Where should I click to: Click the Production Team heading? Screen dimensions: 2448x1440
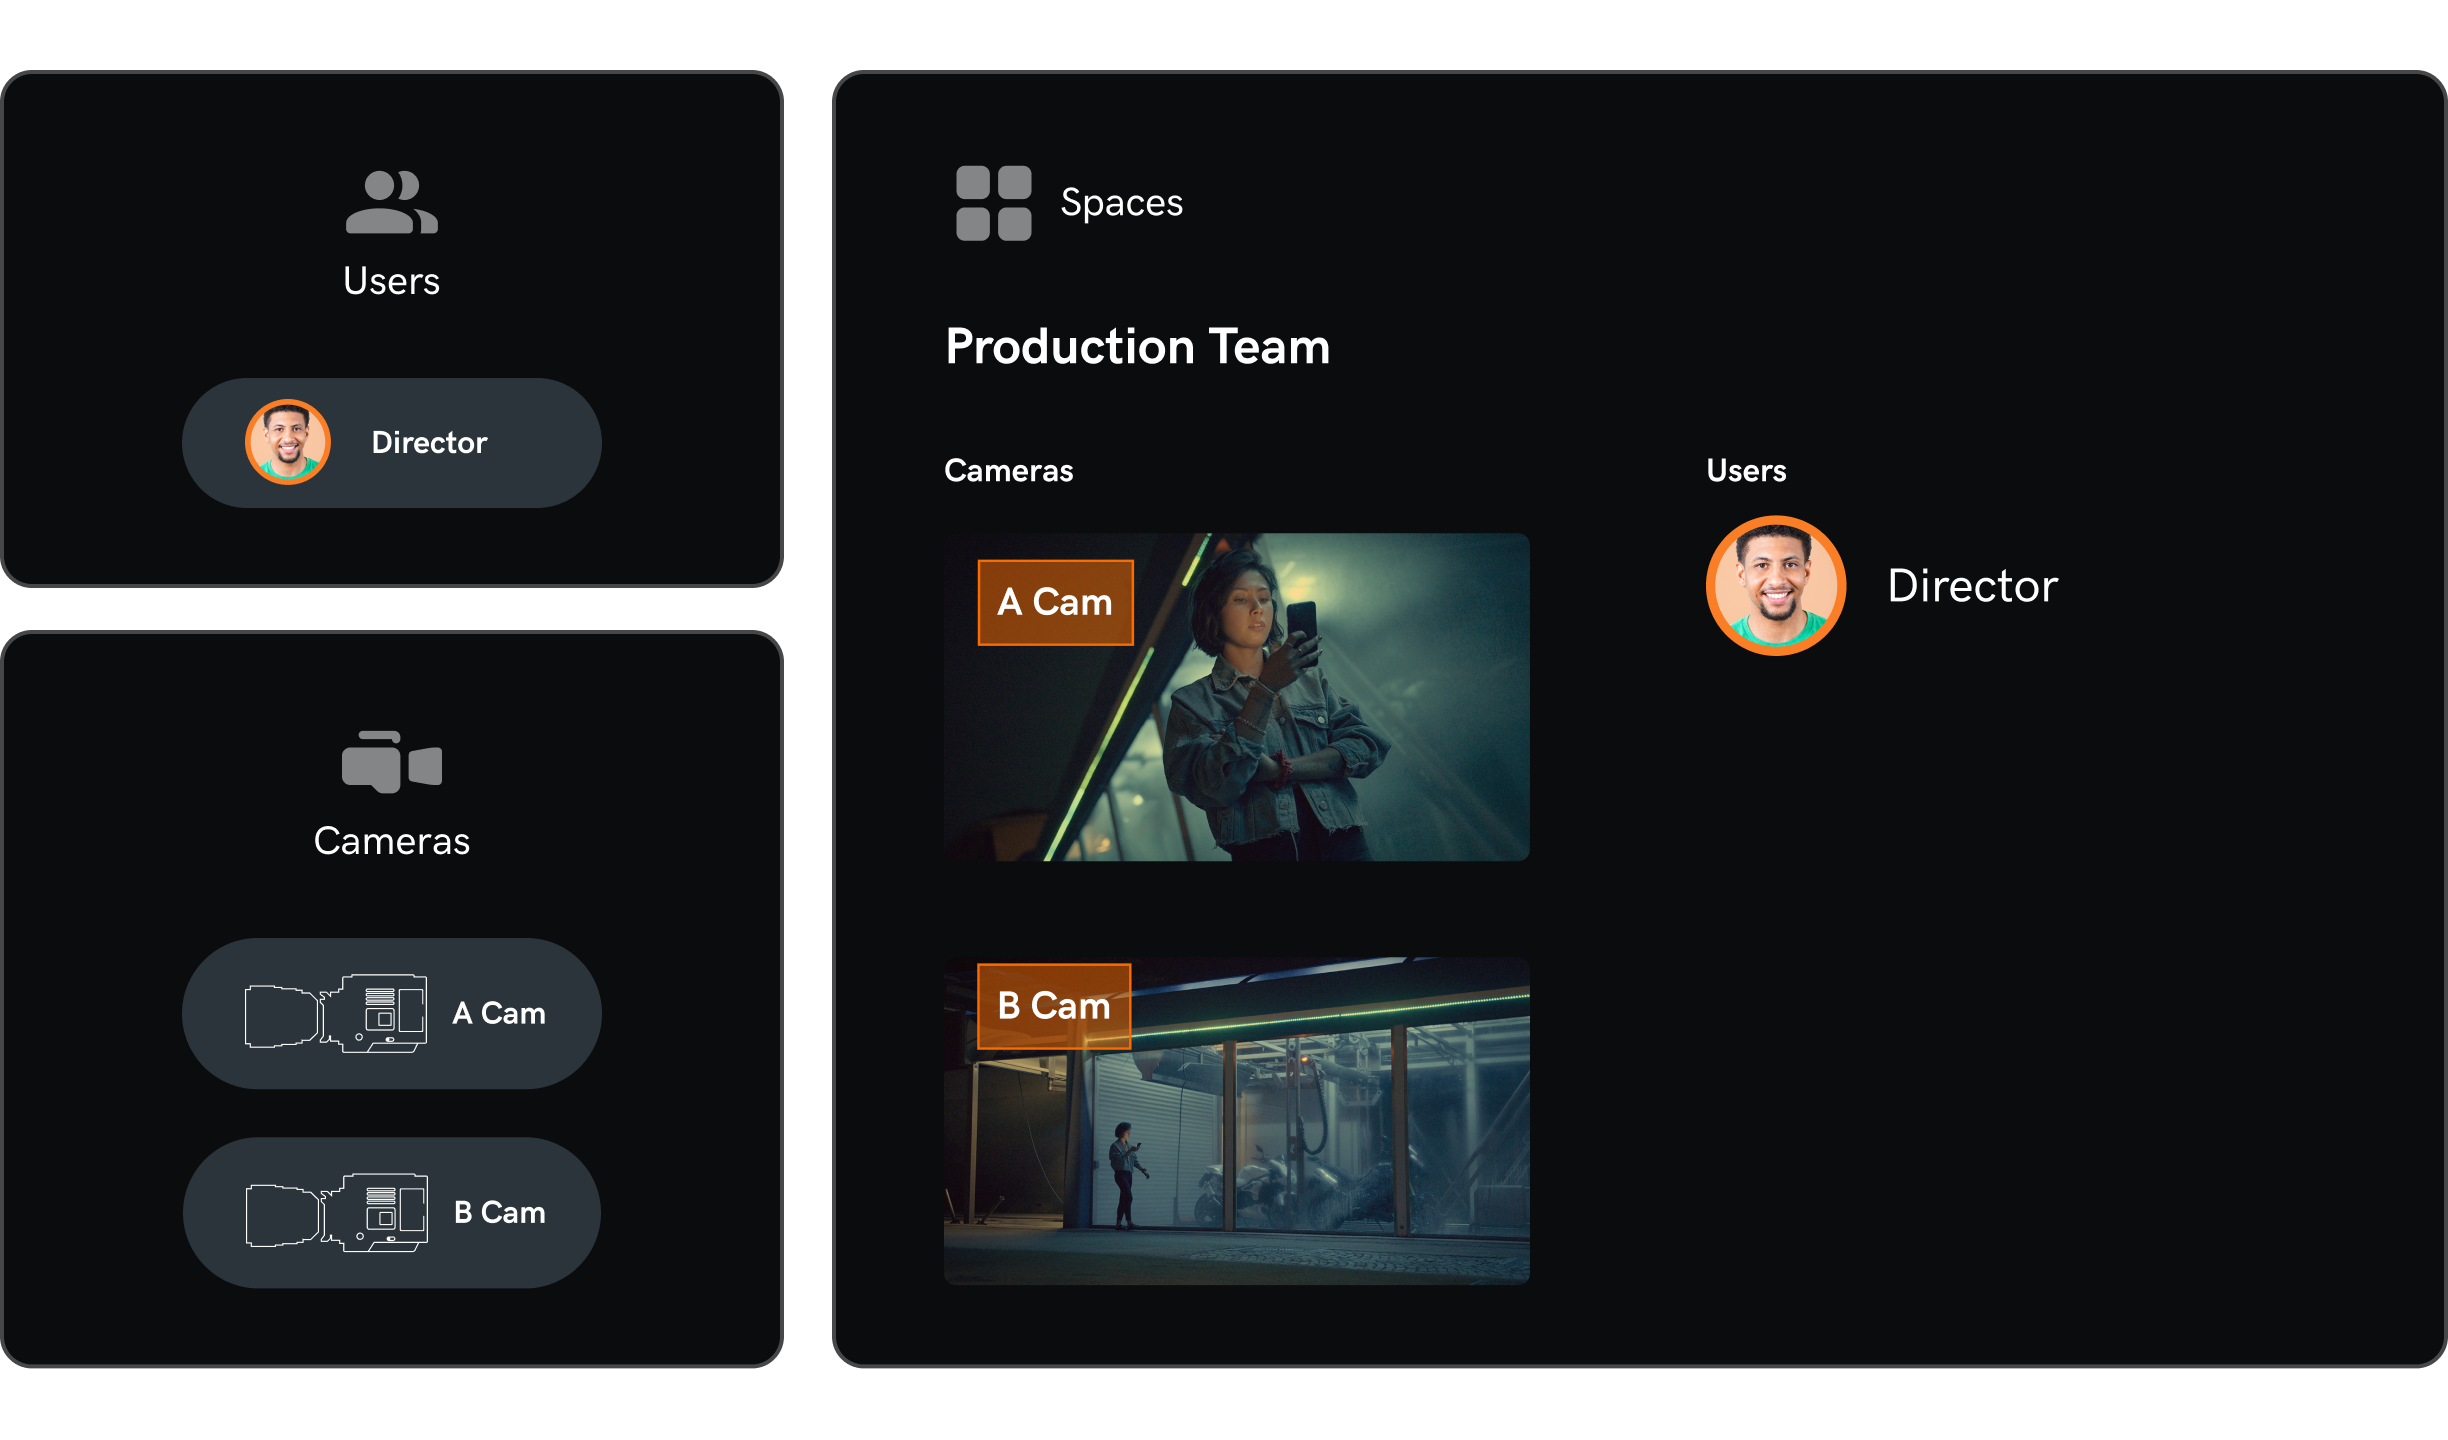1137,347
